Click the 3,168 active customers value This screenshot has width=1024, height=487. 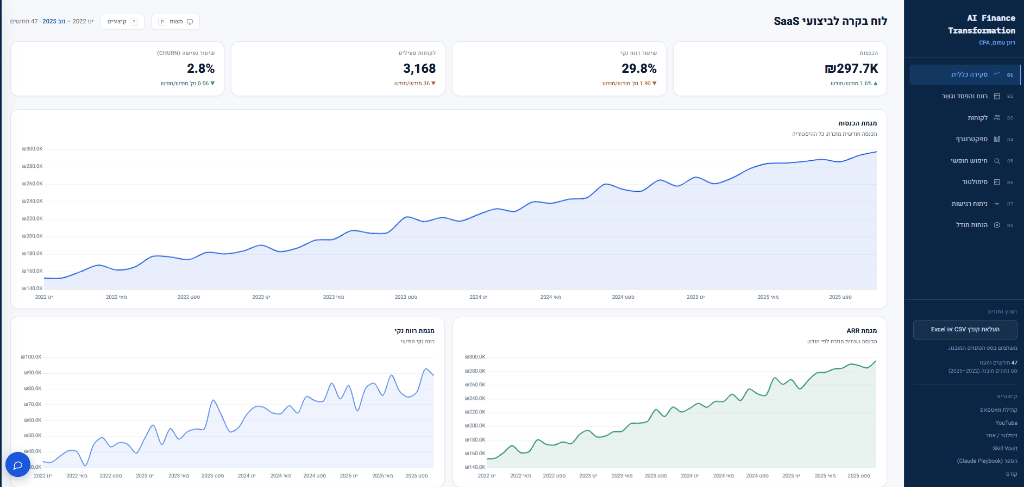419,69
